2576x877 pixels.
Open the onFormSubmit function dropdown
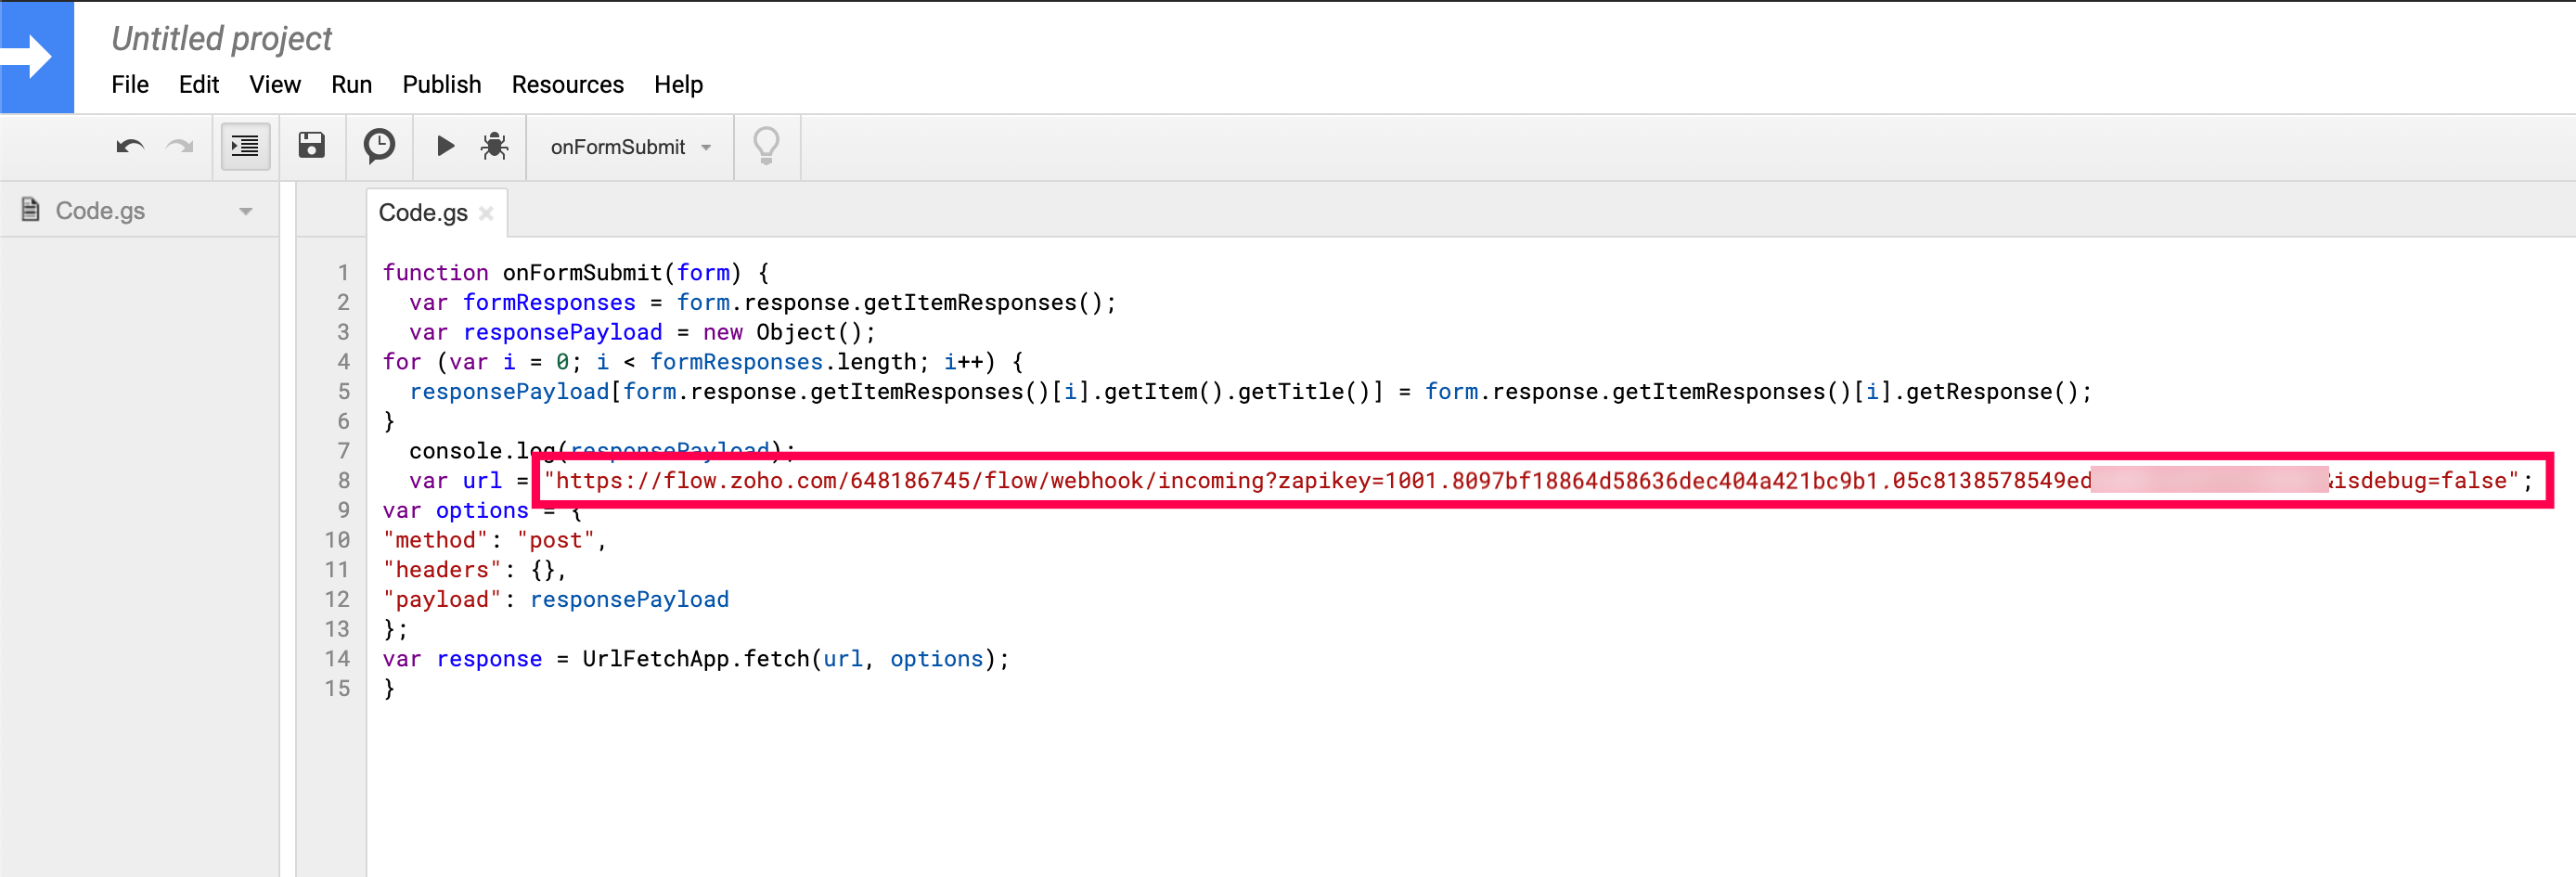[x=630, y=147]
